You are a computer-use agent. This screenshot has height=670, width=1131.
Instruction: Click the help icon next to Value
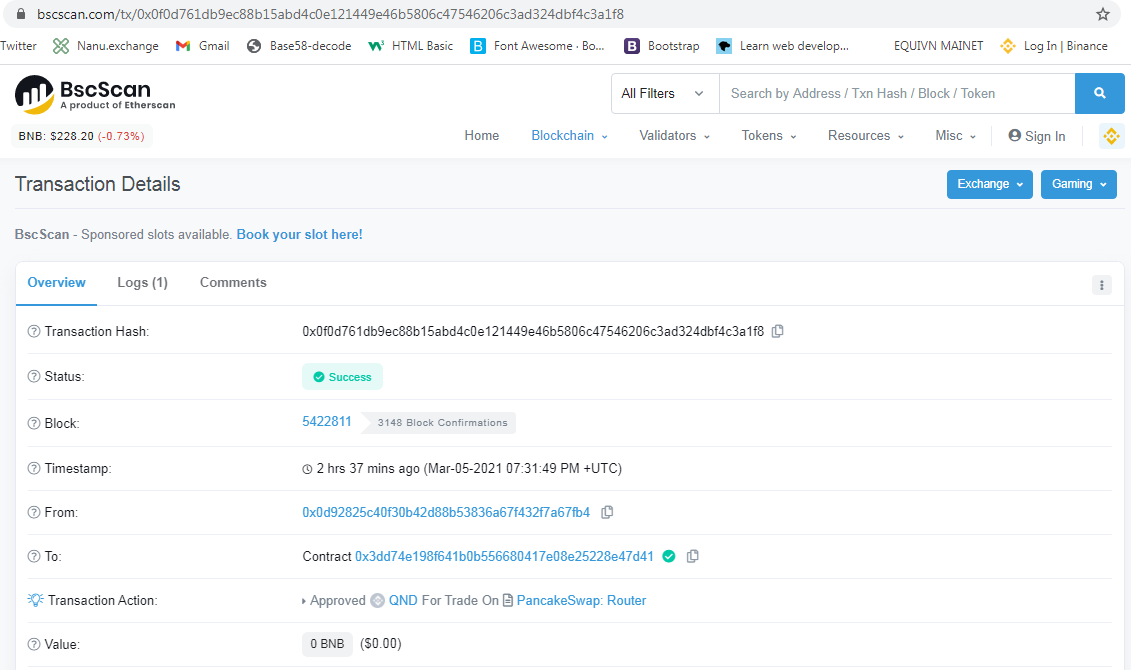point(34,644)
